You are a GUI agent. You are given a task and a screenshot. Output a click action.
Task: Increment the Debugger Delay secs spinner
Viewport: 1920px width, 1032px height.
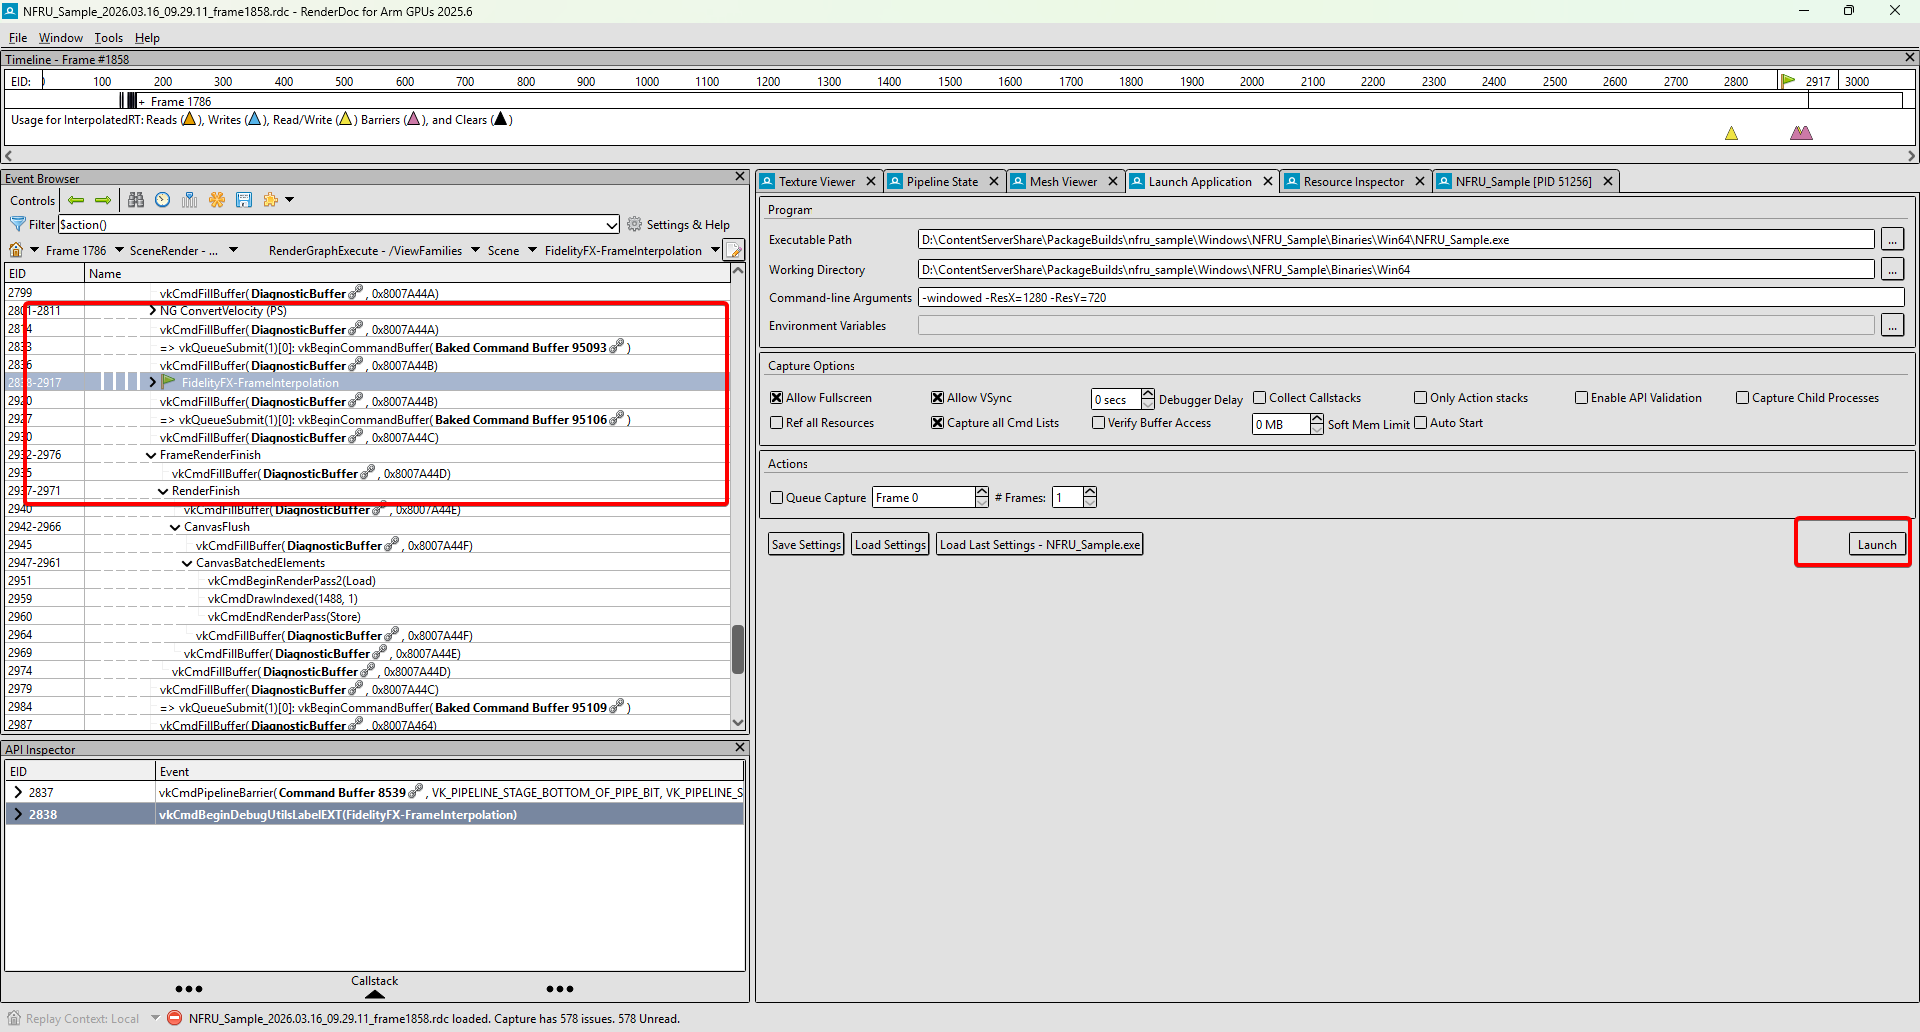(1147, 393)
